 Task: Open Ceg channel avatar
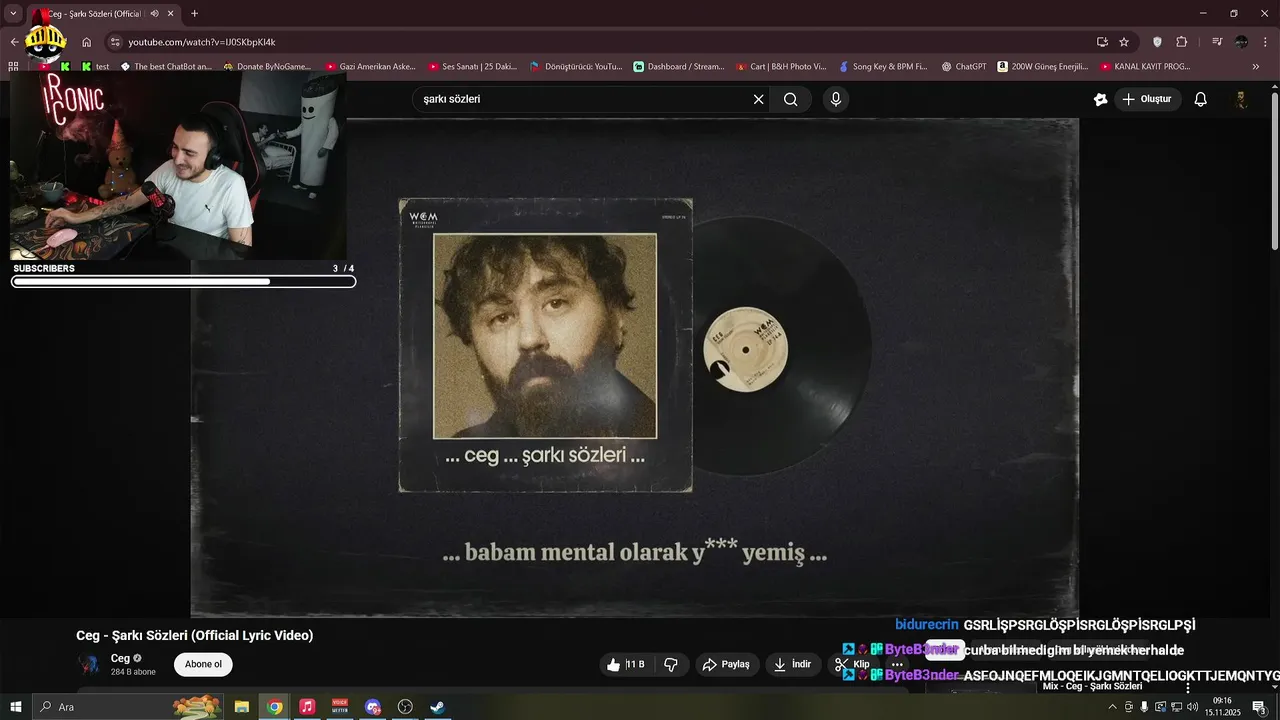coord(90,664)
